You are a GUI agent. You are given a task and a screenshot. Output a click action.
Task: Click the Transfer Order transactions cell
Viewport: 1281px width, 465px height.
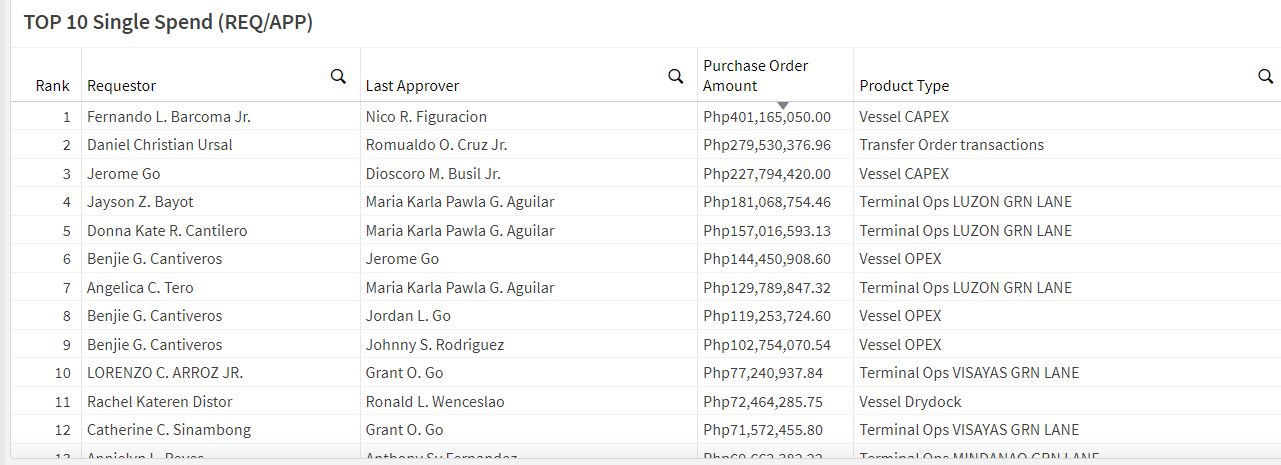pyautogui.click(x=951, y=145)
